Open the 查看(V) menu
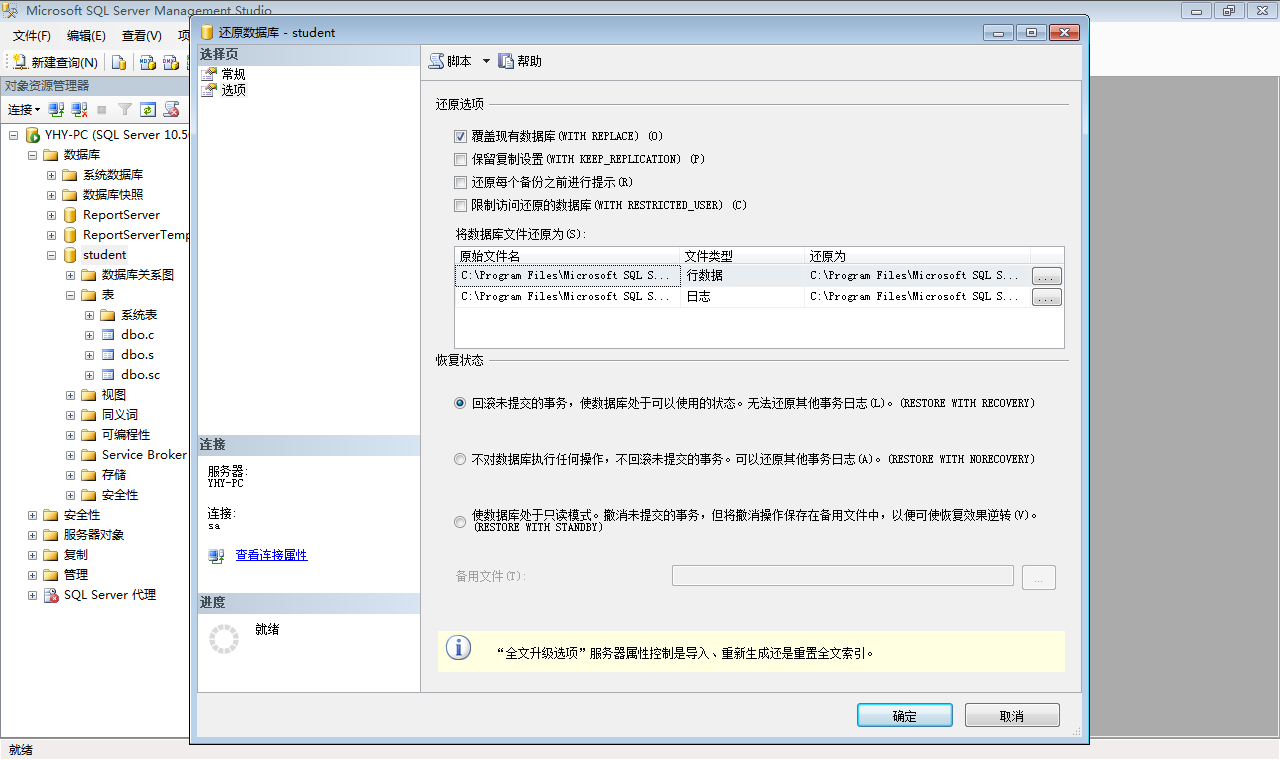1280x760 pixels. click(141, 35)
